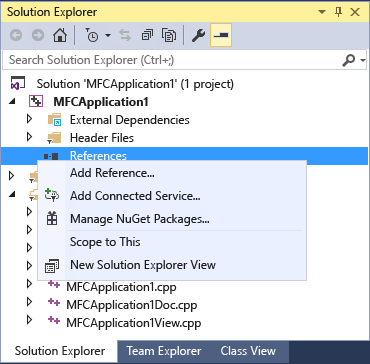370x364 pixels.
Task: Click the Back navigation arrow icon
Action: [16, 35]
